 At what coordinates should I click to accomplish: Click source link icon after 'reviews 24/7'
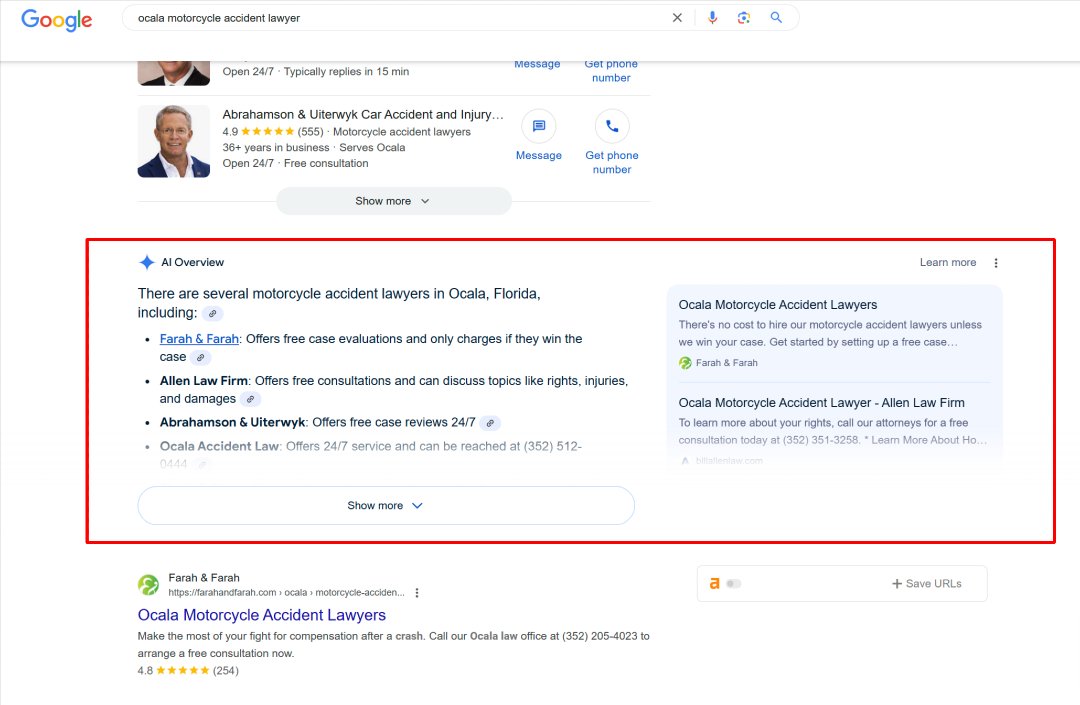point(490,423)
